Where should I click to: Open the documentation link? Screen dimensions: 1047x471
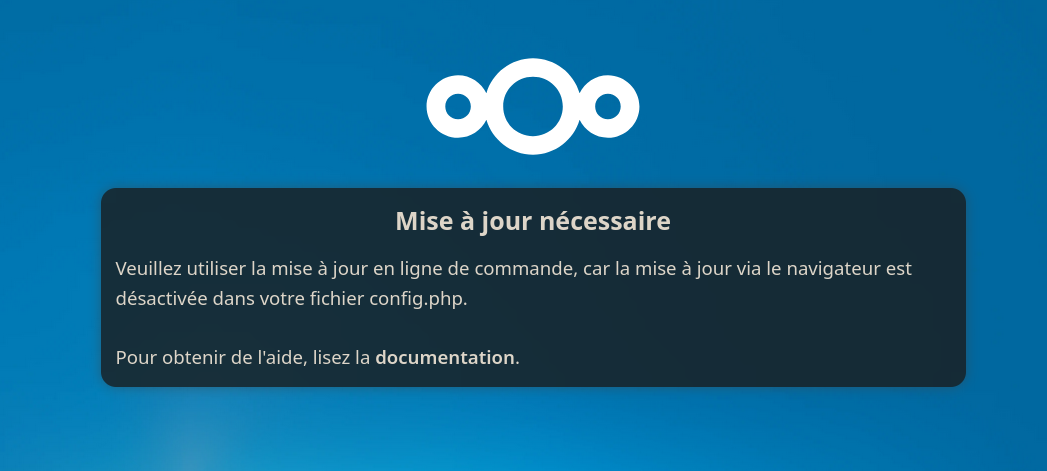(x=445, y=357)
